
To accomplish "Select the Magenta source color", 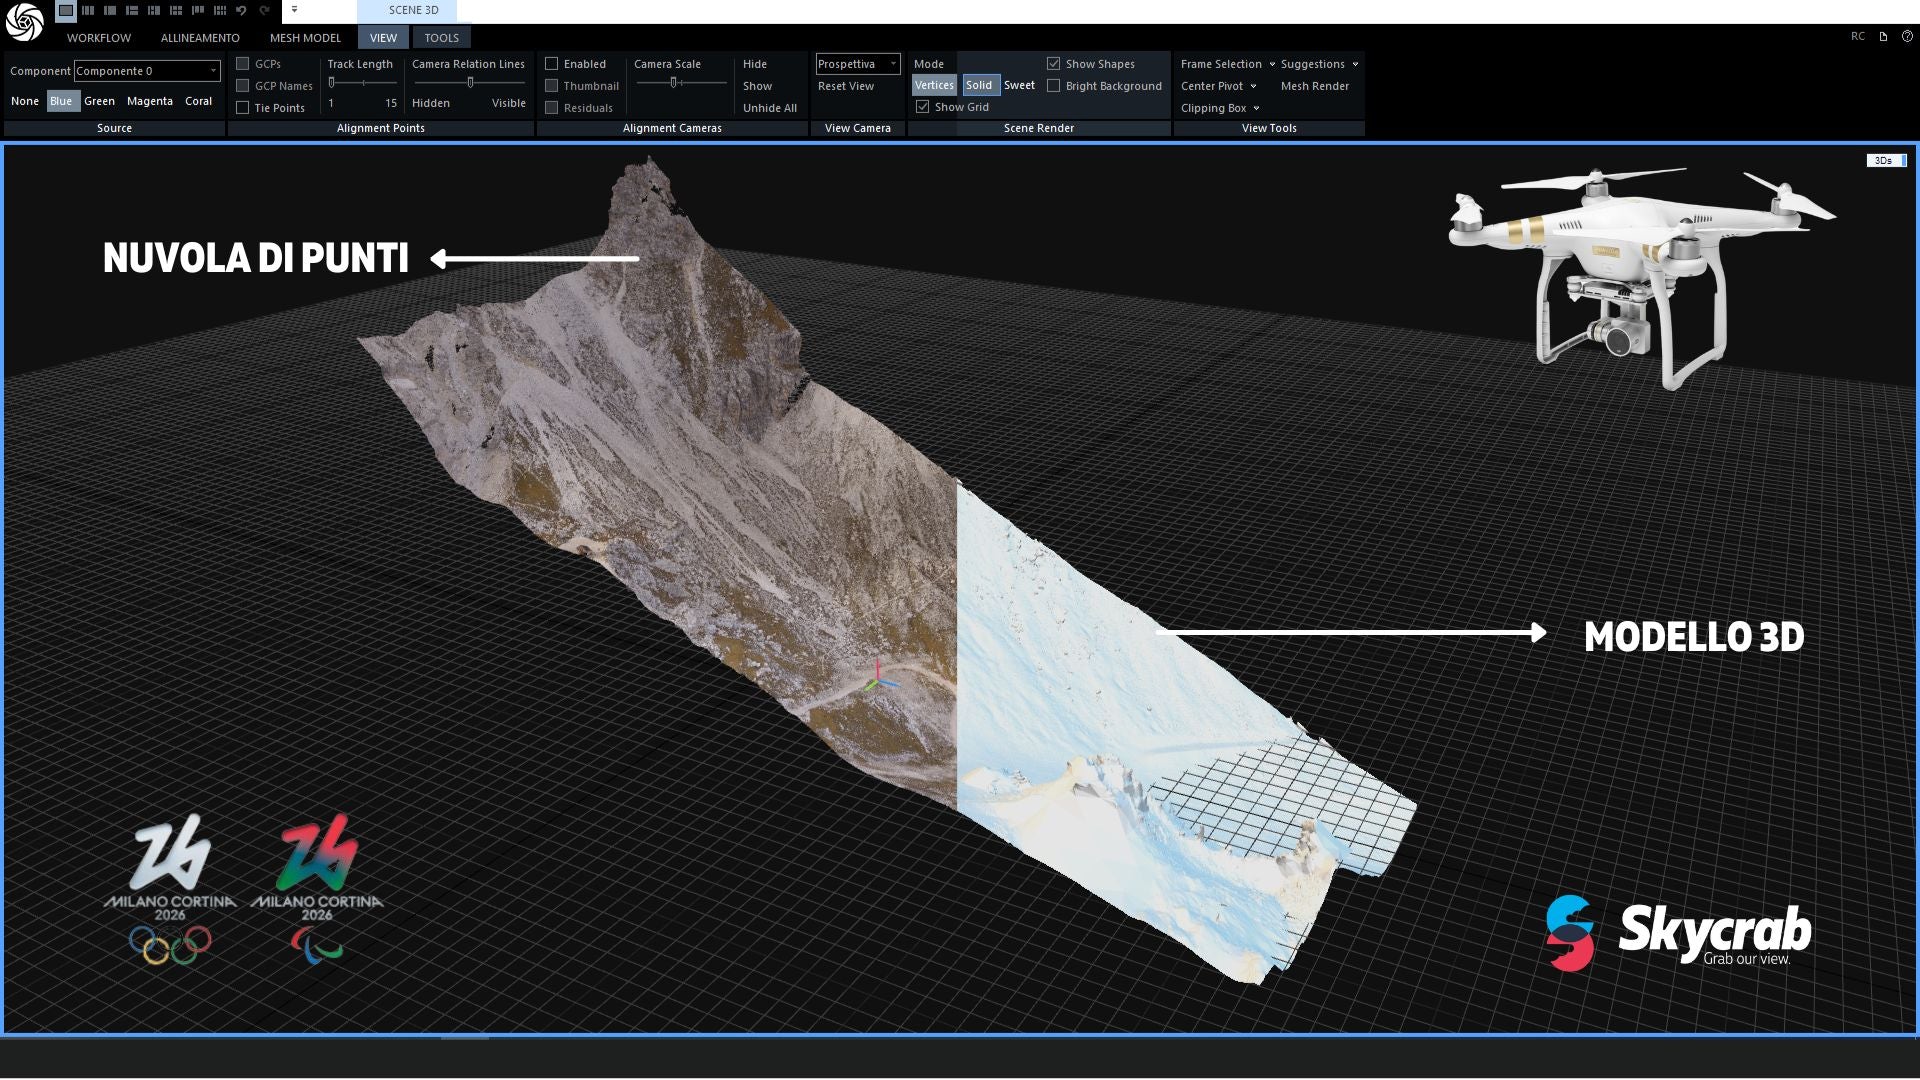I will pyautogui.click(x=149, y=101).
